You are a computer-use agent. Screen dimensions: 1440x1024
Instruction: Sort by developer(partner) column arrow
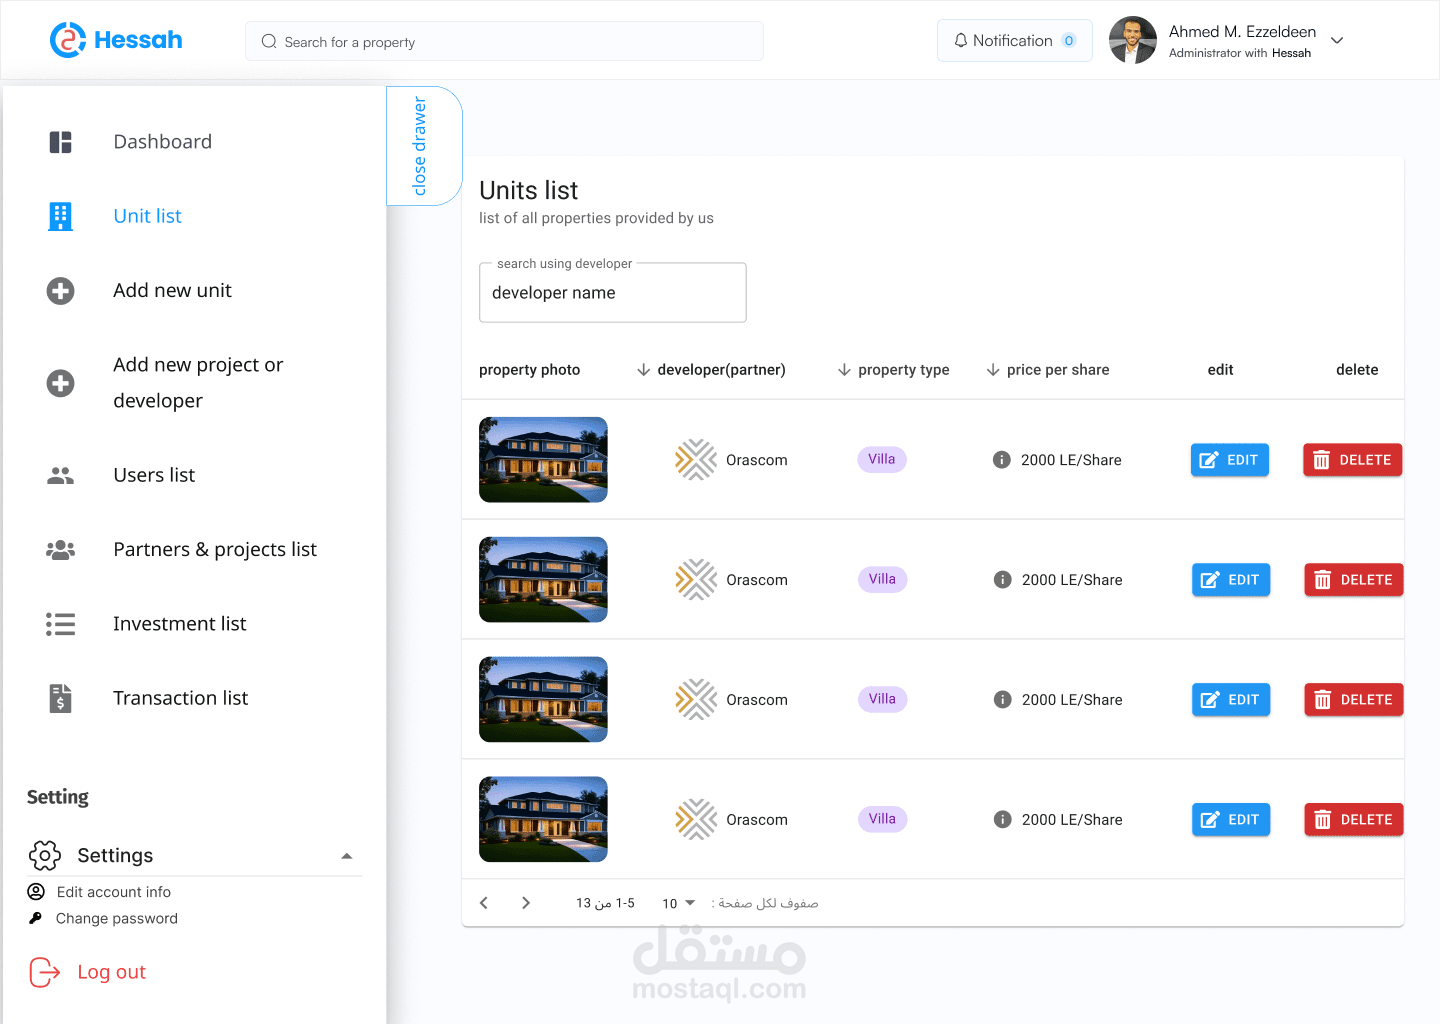(644, 370)
